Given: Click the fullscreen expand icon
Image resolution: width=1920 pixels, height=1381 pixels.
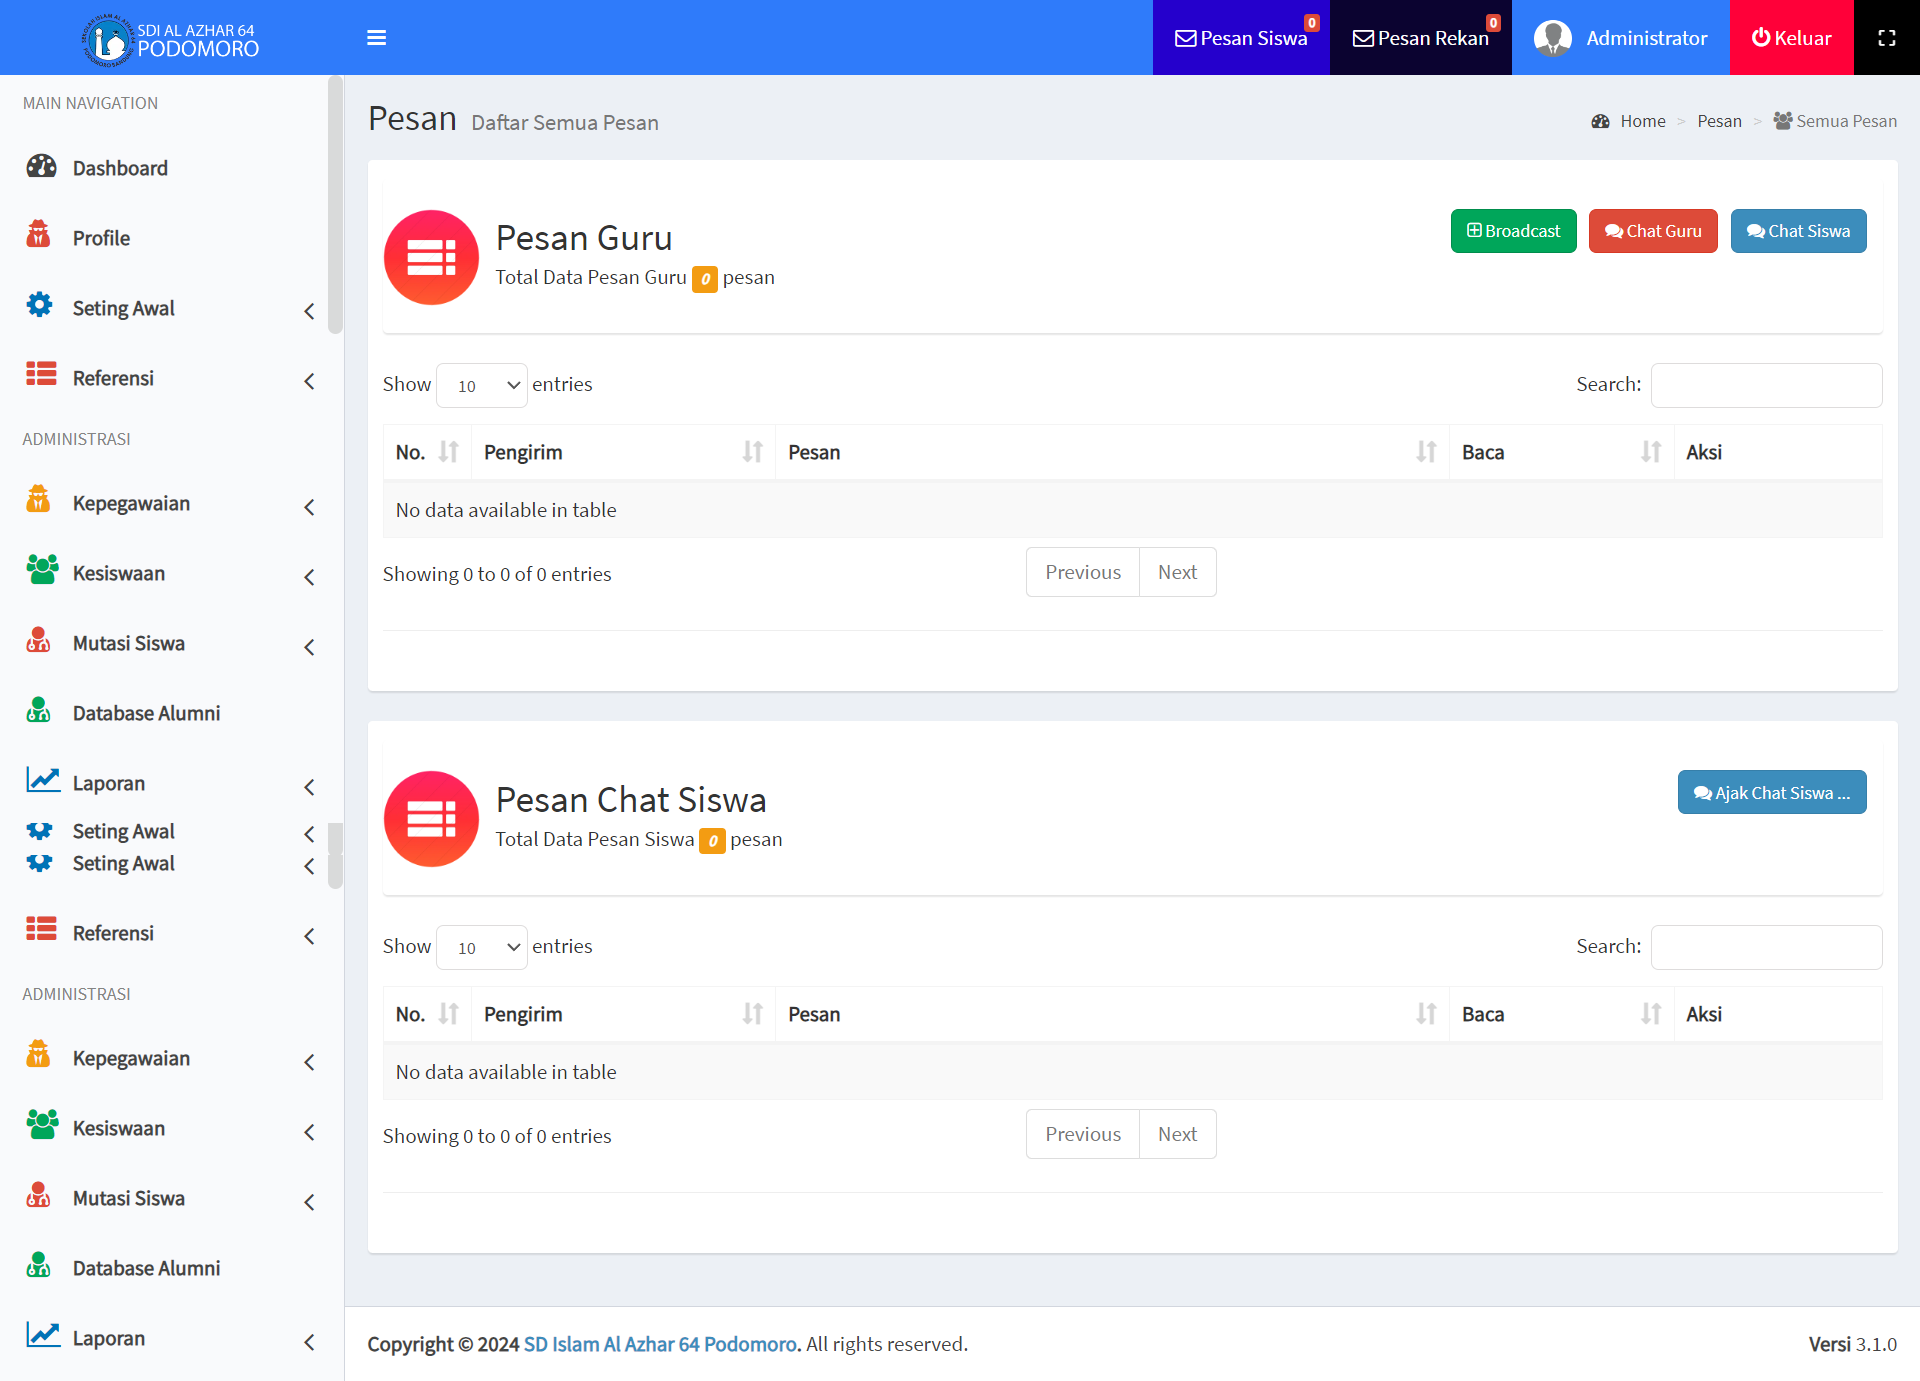Looking at the screenshot, I should 1886,38.
